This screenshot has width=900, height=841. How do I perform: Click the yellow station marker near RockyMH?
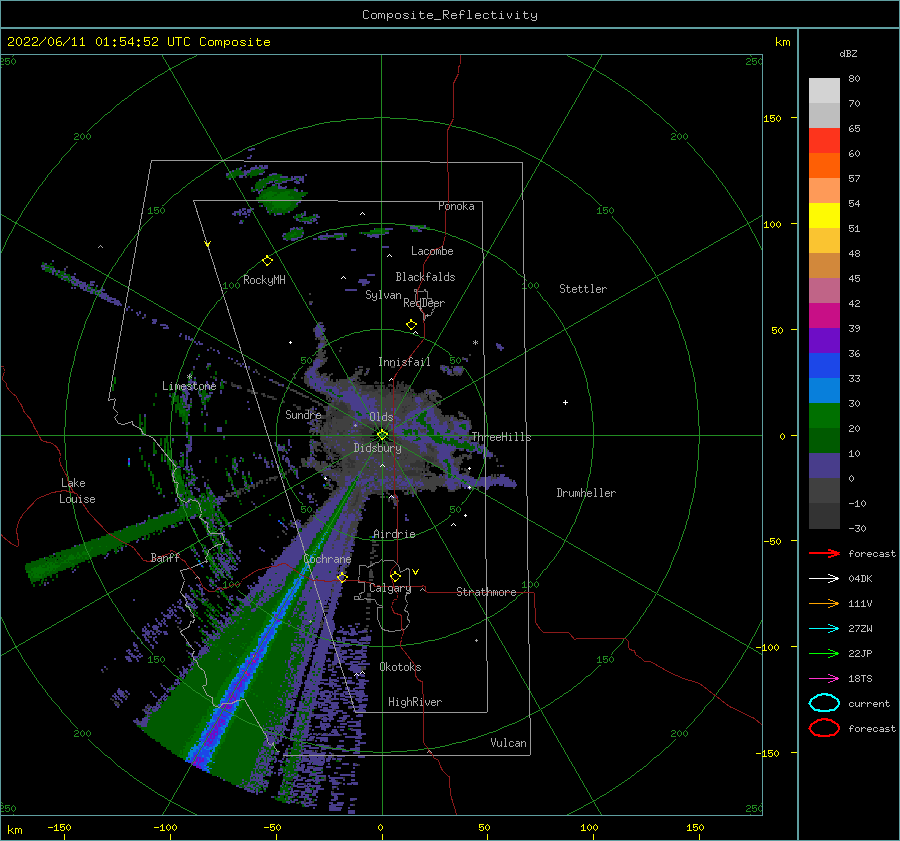point(267,261)
